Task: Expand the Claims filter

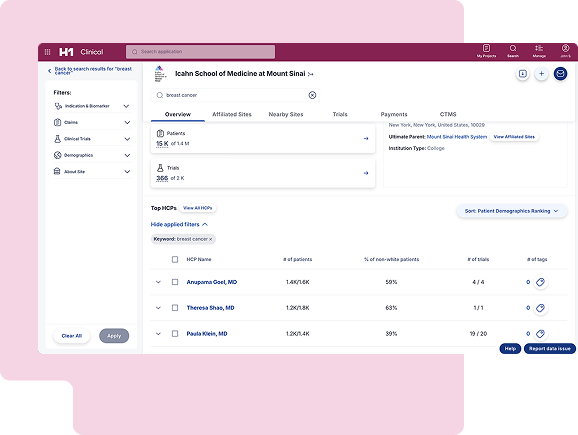Action: pos(127,122)
